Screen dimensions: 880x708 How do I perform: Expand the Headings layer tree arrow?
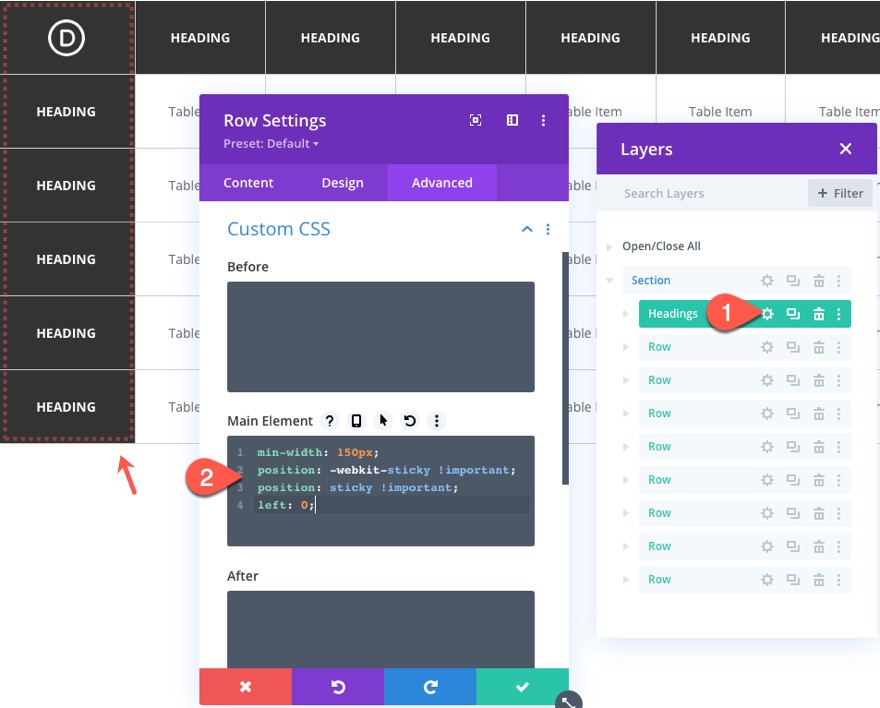point(626,314)
